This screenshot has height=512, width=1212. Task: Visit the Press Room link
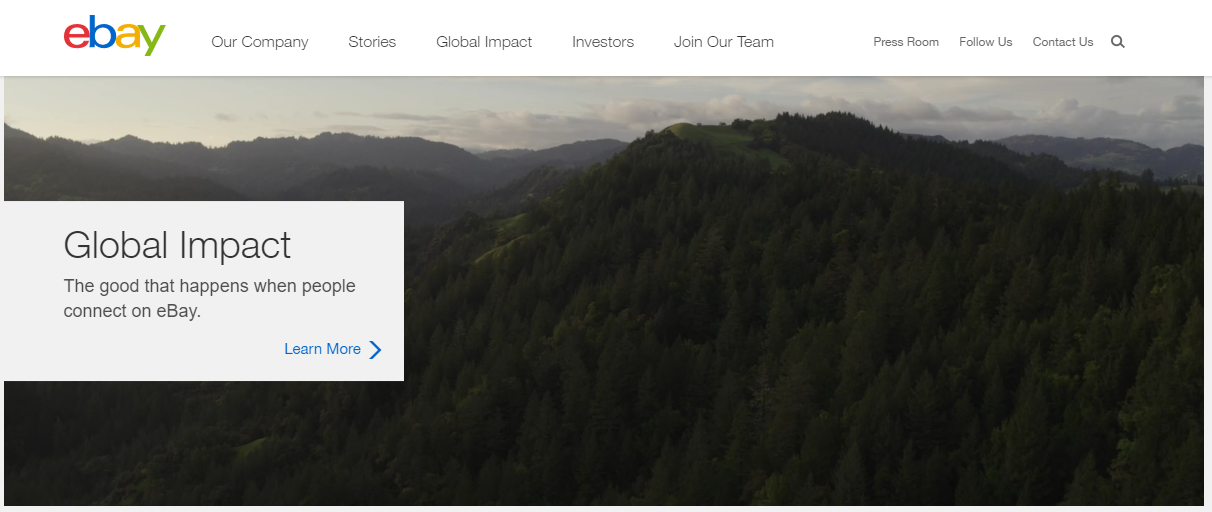(x=906, y=42)
